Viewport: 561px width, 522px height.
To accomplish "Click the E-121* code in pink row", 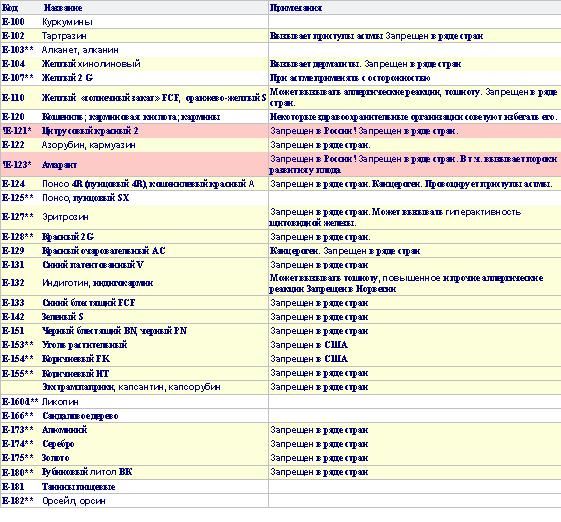I will click(x=17, y=131).
